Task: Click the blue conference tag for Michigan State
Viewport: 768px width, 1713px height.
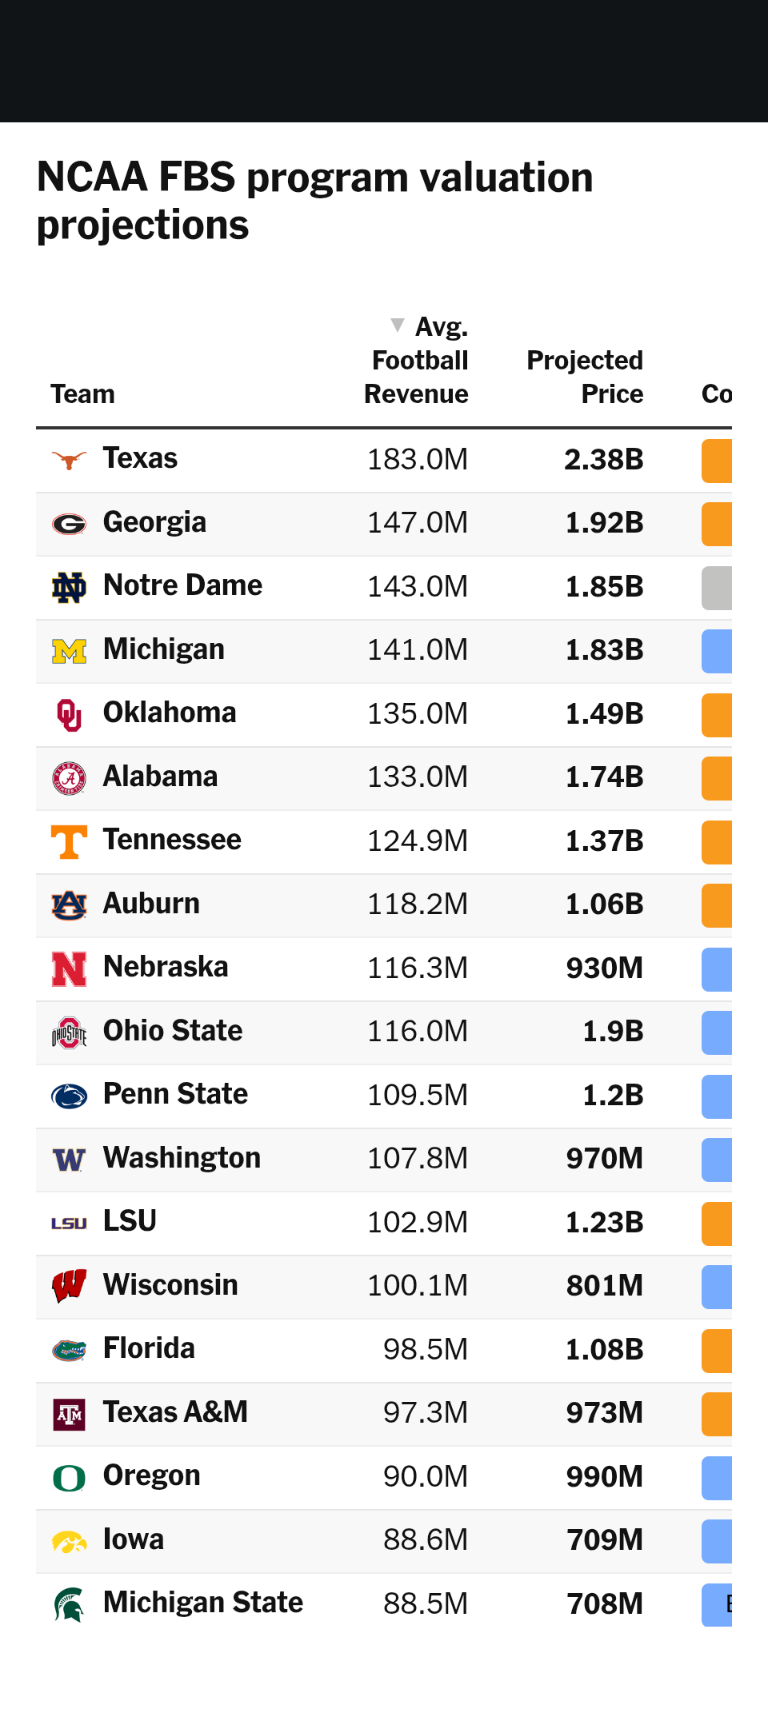Action: pyautogui.click(x=717, y=1604)
